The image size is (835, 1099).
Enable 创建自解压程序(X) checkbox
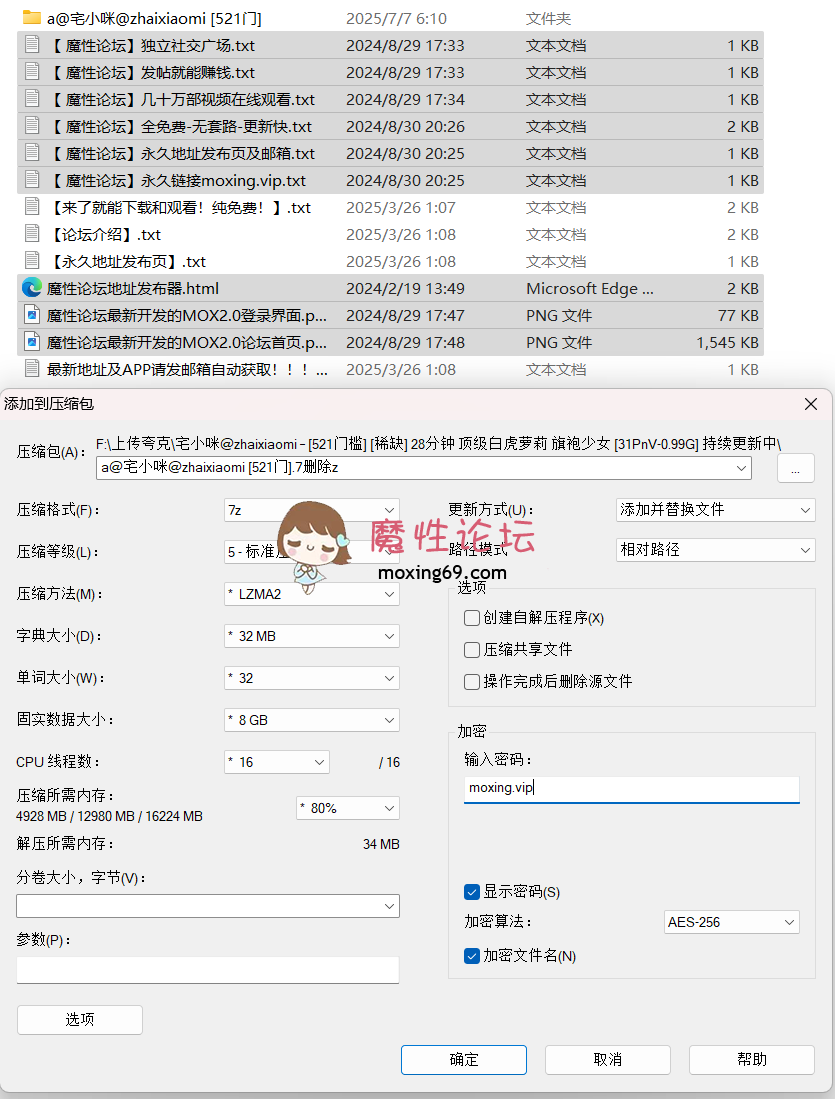coord(472,617)
